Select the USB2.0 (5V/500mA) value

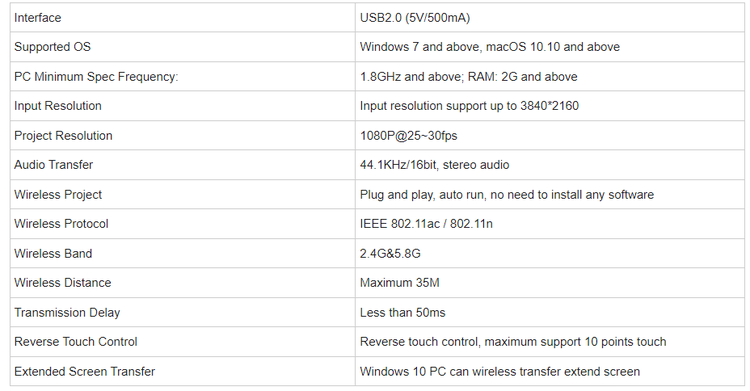[x=415, y=18]
